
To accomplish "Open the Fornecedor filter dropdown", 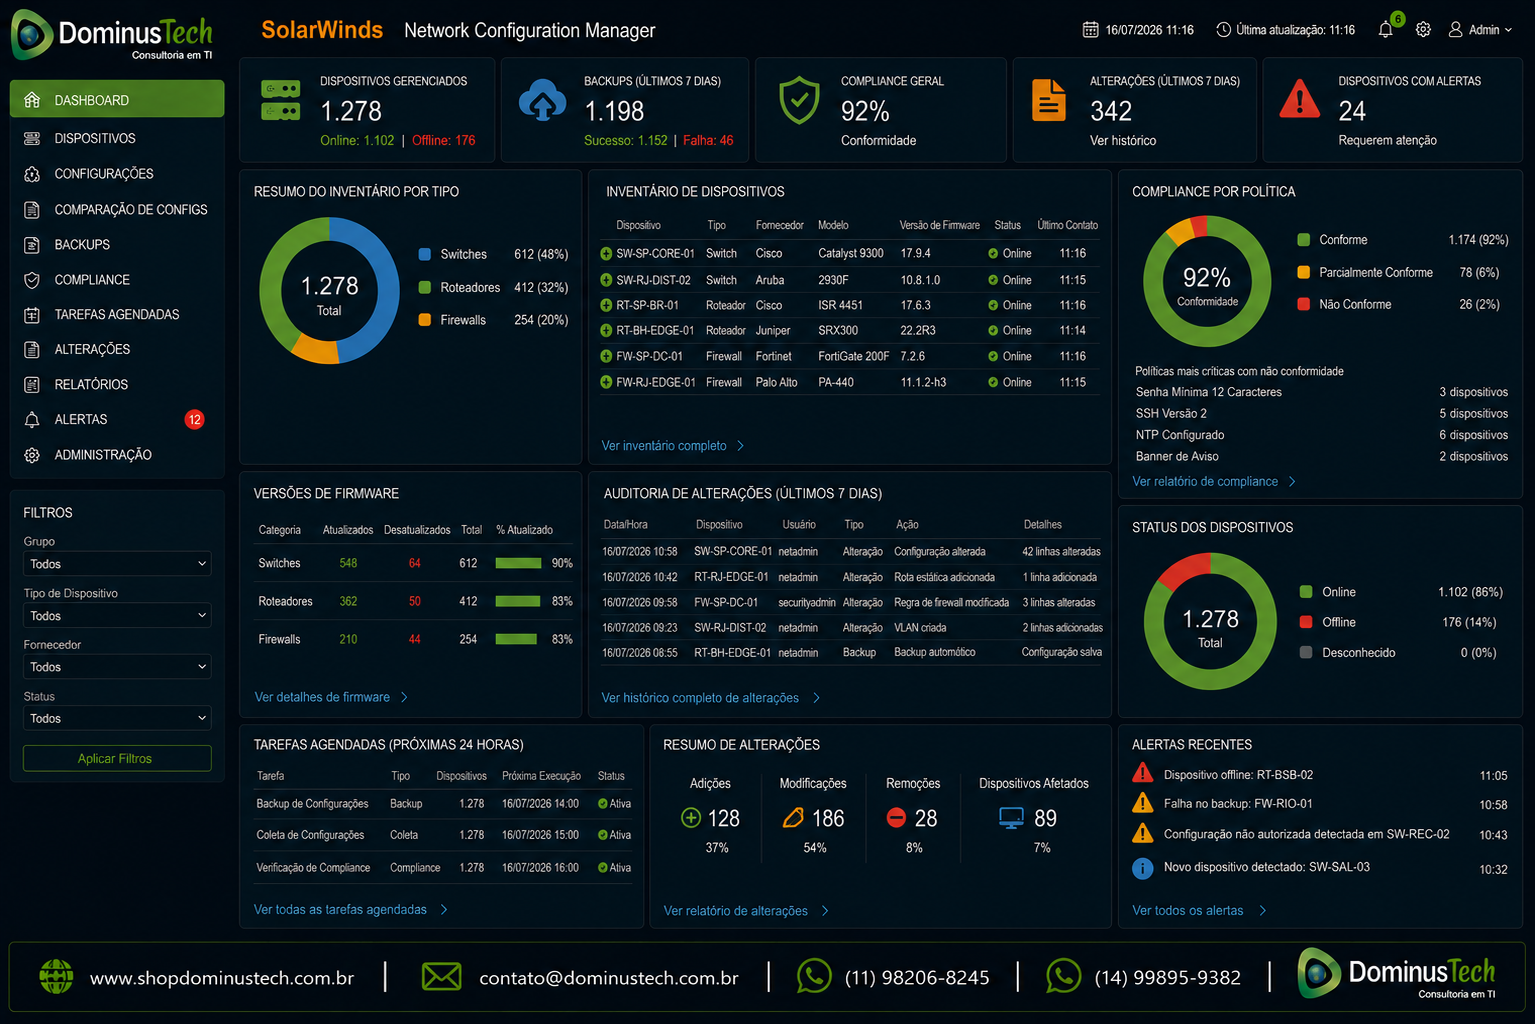I will (x=117, y=667).
